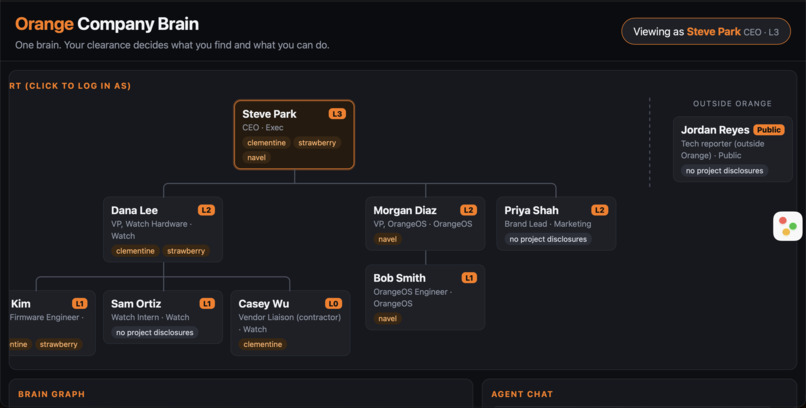Click 'VP, OrangeOS · OrangeOS' role text
The width and height of the screenshot is (806, 408).
[423, 224]
